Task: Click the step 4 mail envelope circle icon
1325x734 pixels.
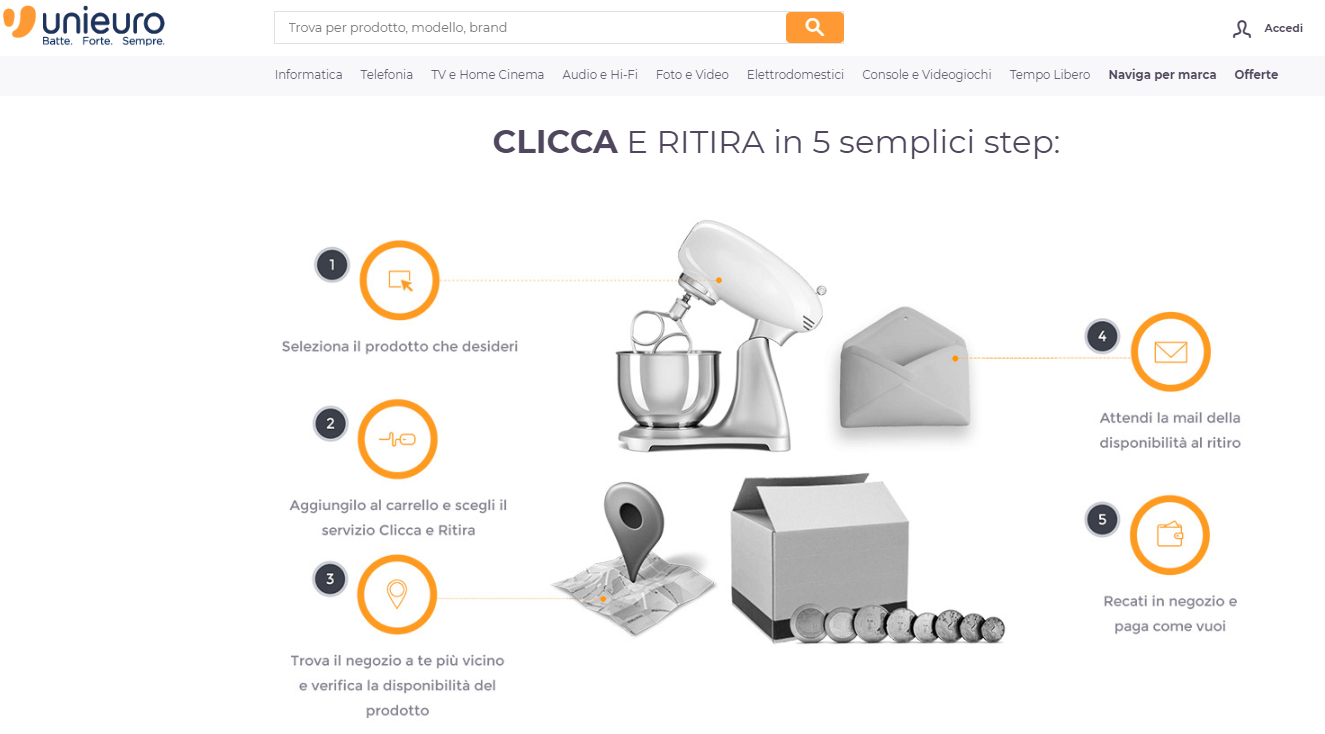Action: [1170, 352]
